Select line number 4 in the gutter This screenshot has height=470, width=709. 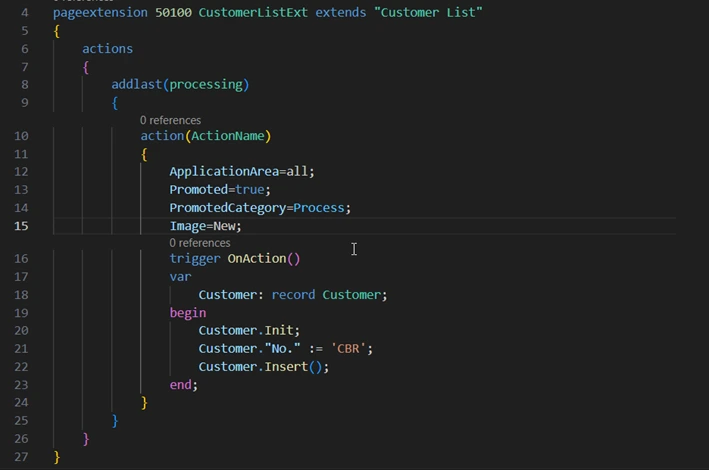tap(24, 13)
